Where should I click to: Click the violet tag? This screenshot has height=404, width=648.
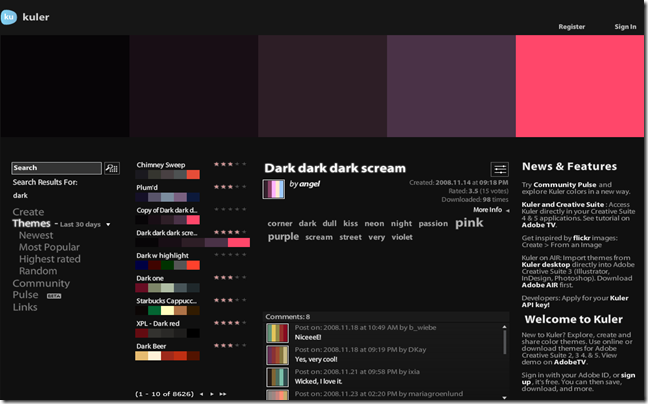402,237
